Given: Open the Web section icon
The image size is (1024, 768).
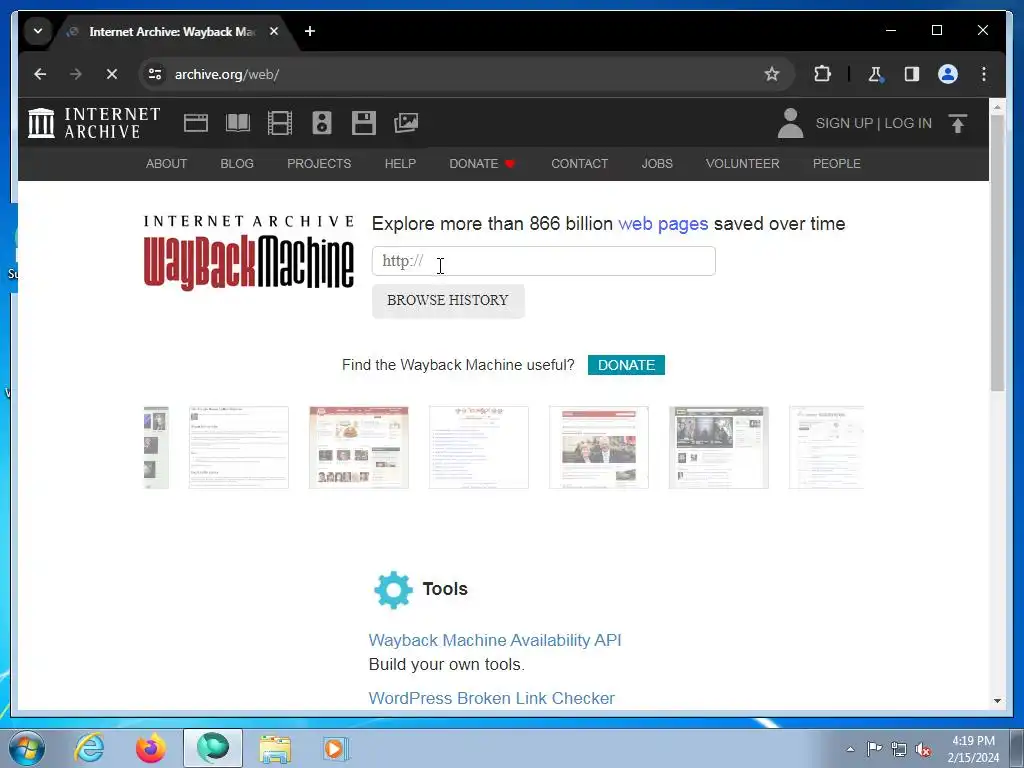Looking at the screenshot, I should pos(196,123).
